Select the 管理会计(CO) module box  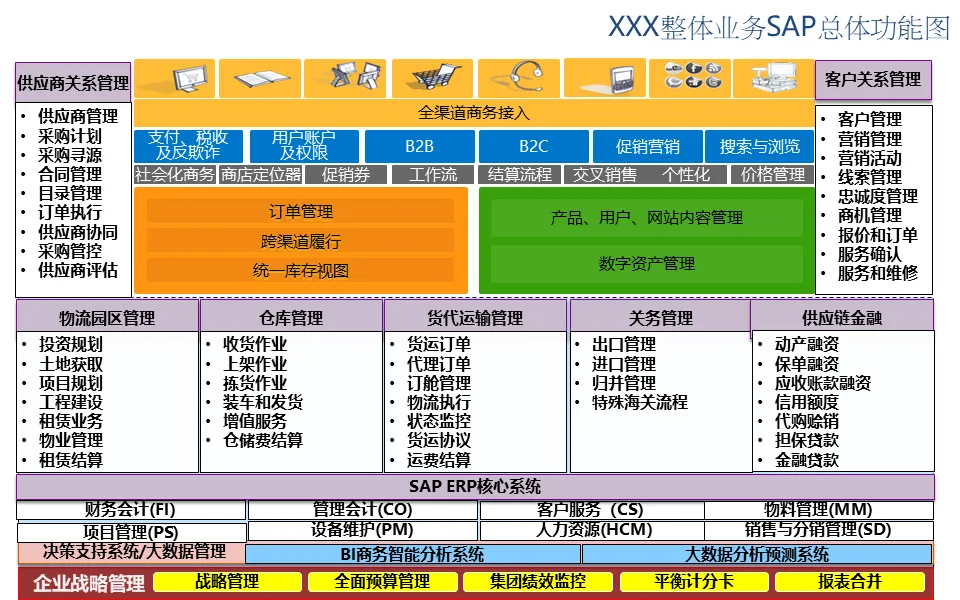(x=362, y=510)
